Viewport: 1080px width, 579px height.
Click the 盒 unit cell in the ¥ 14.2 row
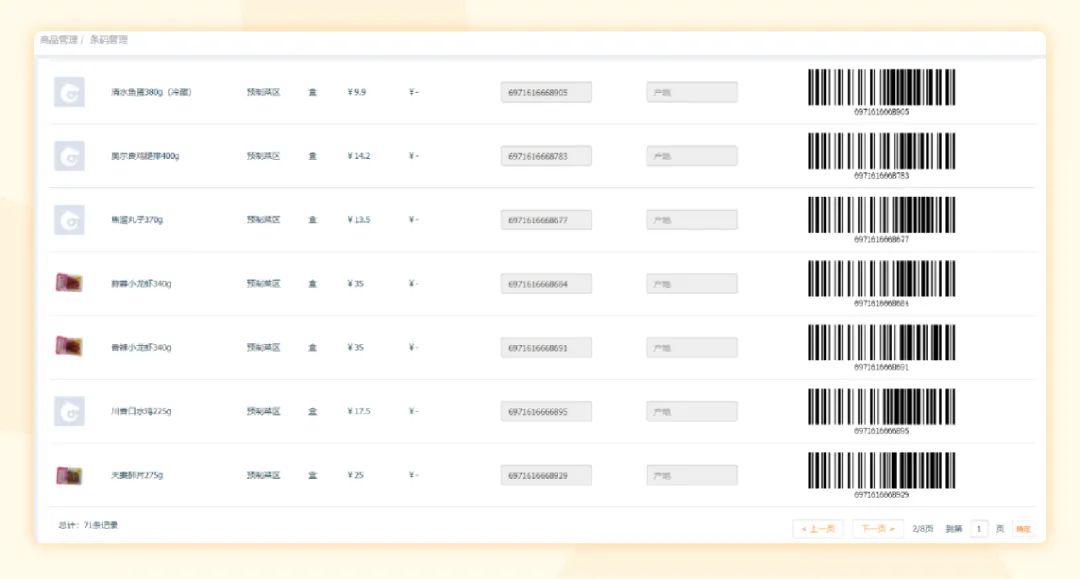(x=312, y=156)
